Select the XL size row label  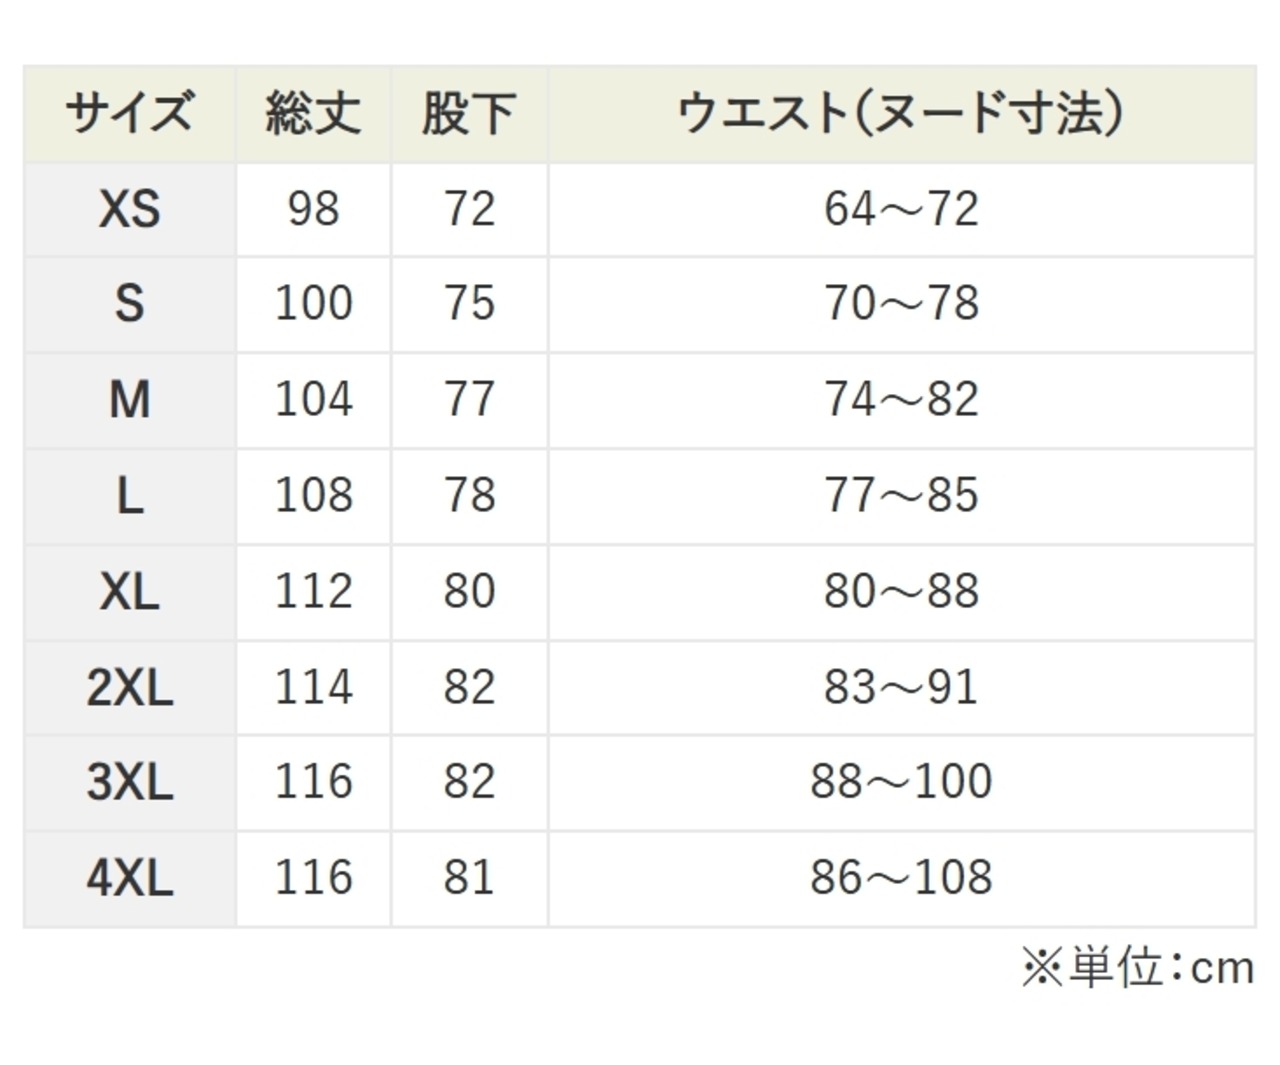click(x=129, y=591)
